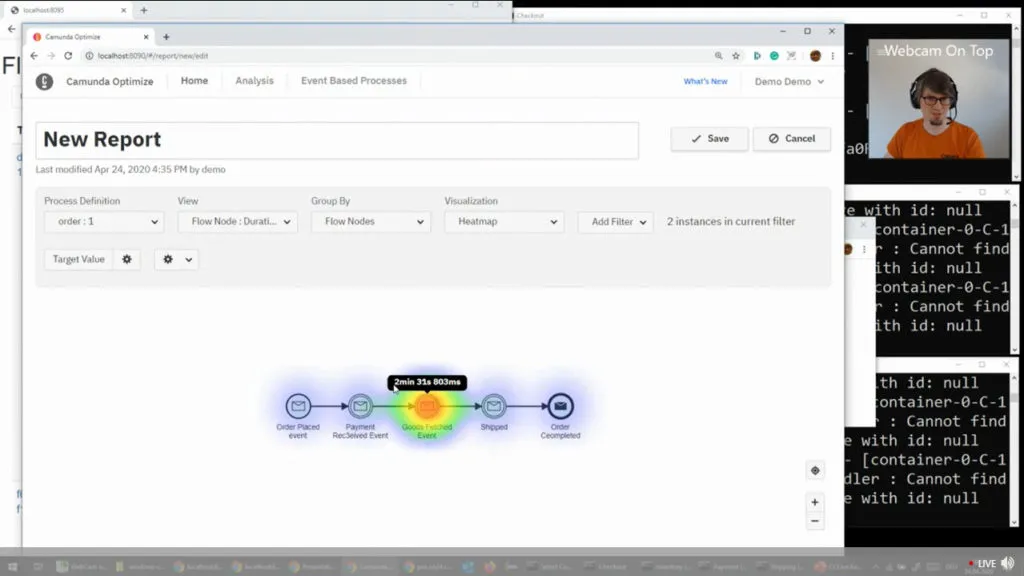Open the View dropdown

[x=238, y=222]
